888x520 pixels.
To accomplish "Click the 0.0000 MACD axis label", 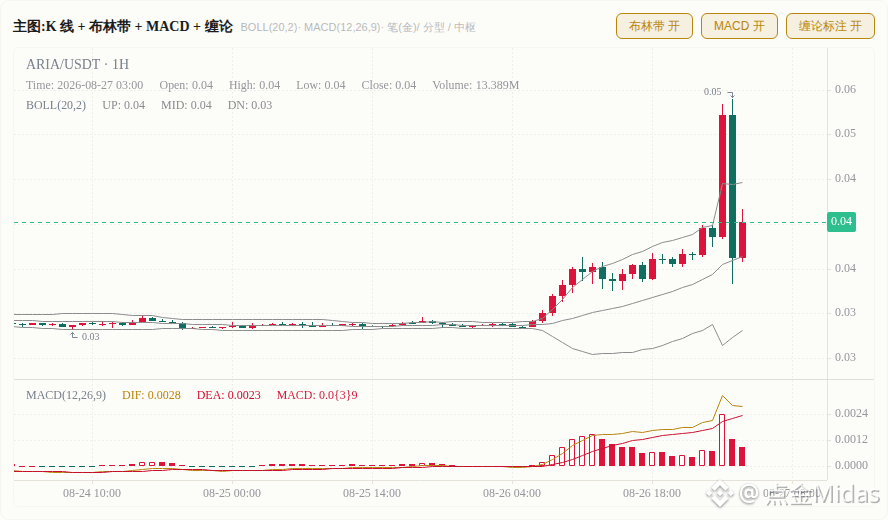I will click(x=851, y=466).
